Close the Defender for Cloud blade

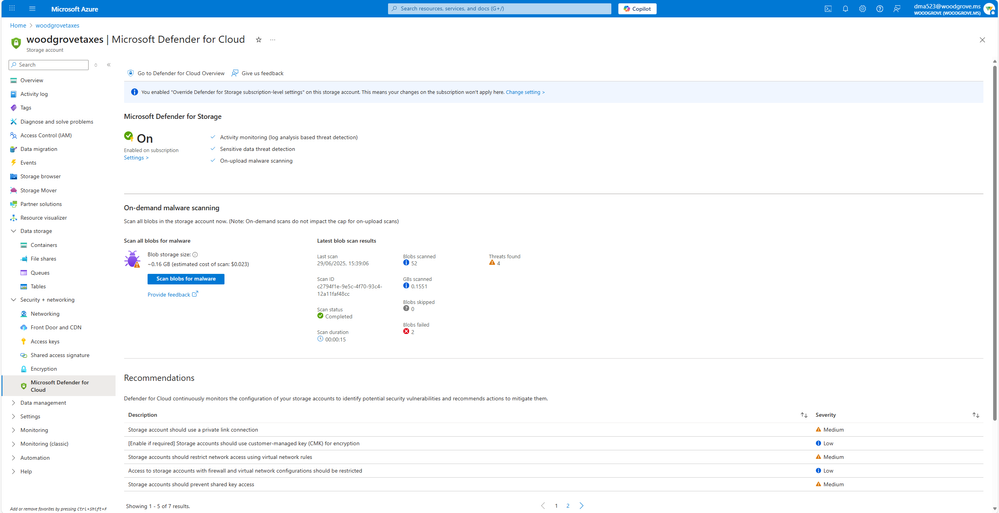(x=982, y=40)
